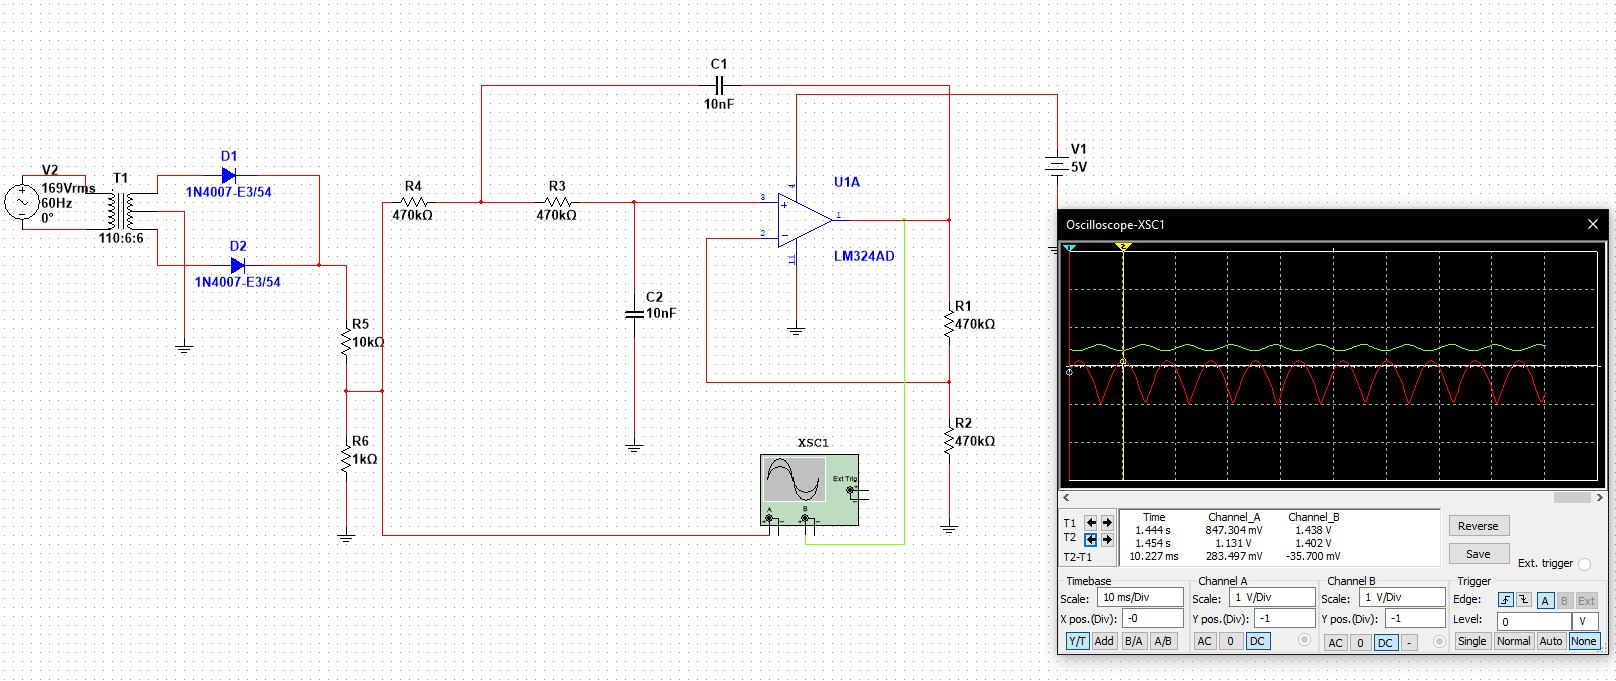Select the rising edge trigger icon
Viewport: 1616px width, 681px height.
point(1506,600)
